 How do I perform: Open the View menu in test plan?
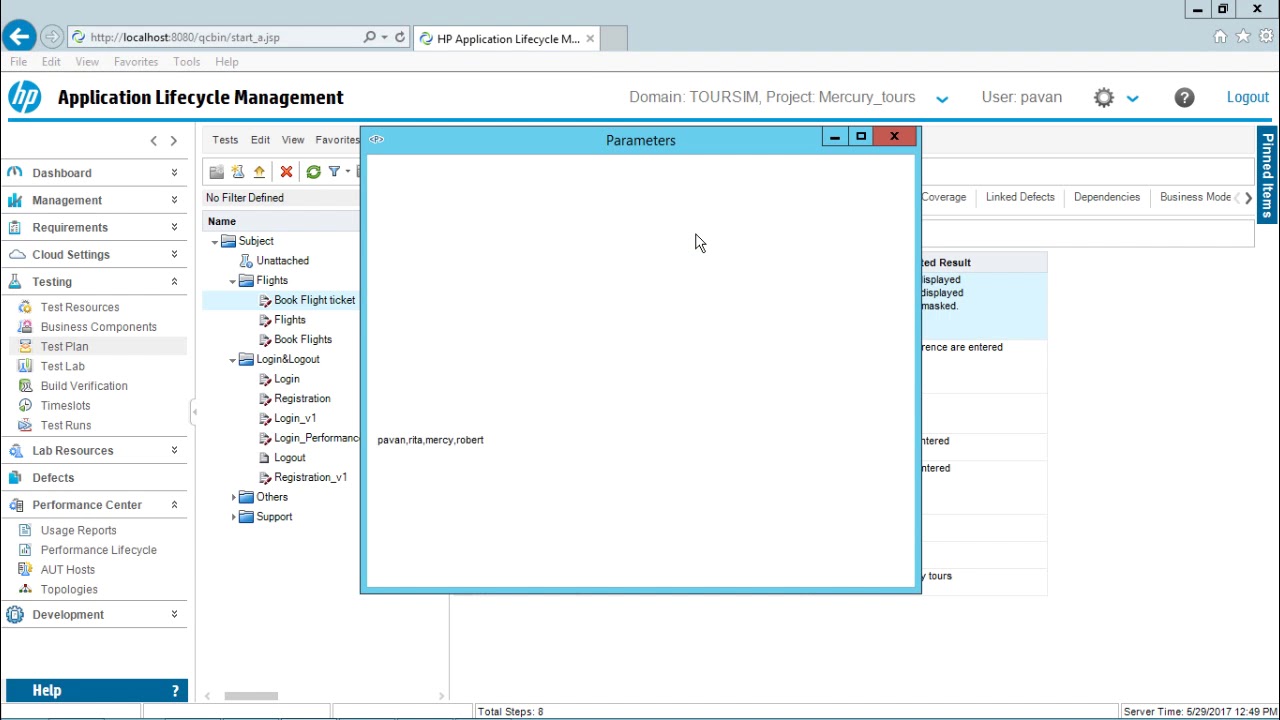click(x=292, y=140)
